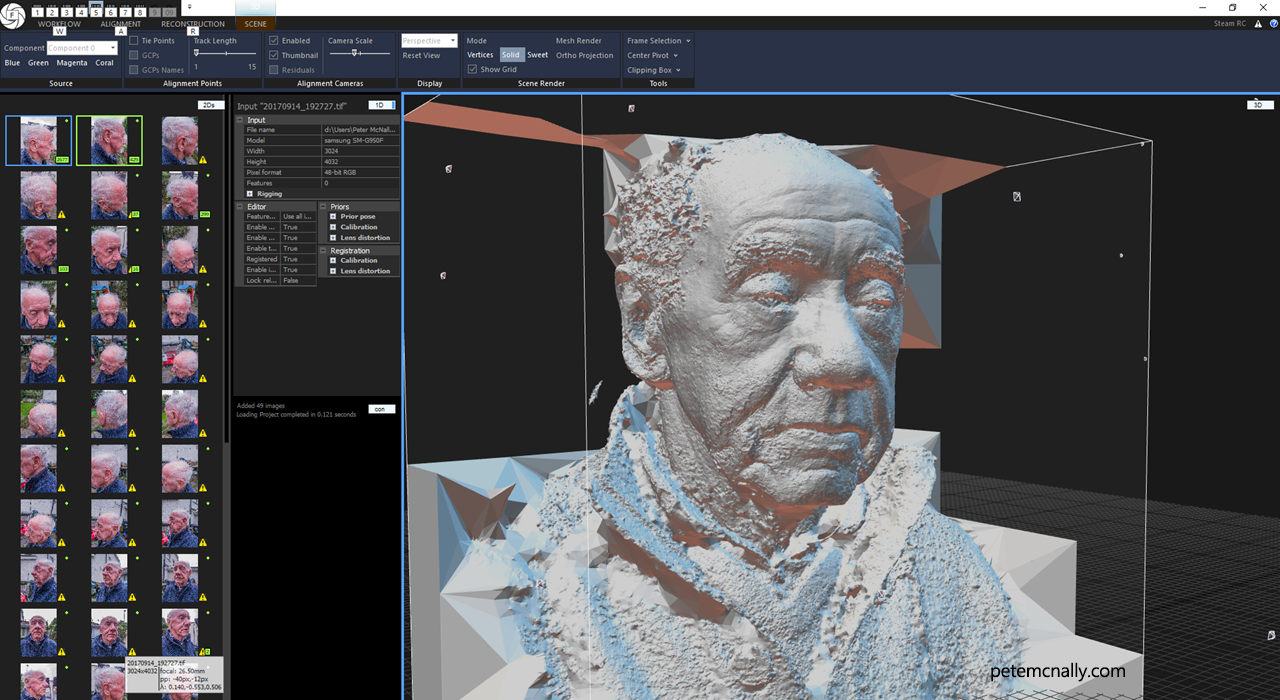Select the green-highlighted second photo thumbnail
Image resolution: width=1280 pixels, height=700 pixels.
click(109, 140)
